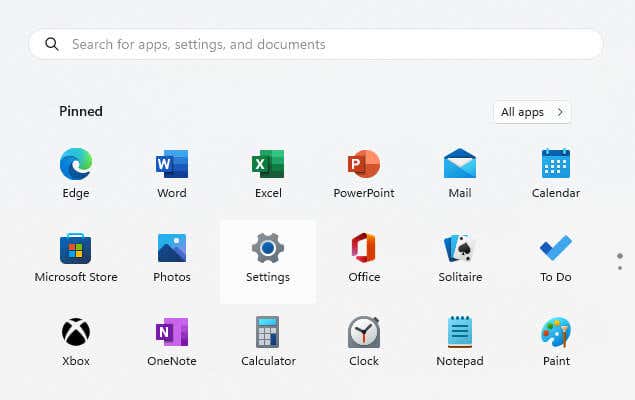635x400 pixels.
Task: Start PowerPoint from the pinned grid
Action: coord(364,164)
